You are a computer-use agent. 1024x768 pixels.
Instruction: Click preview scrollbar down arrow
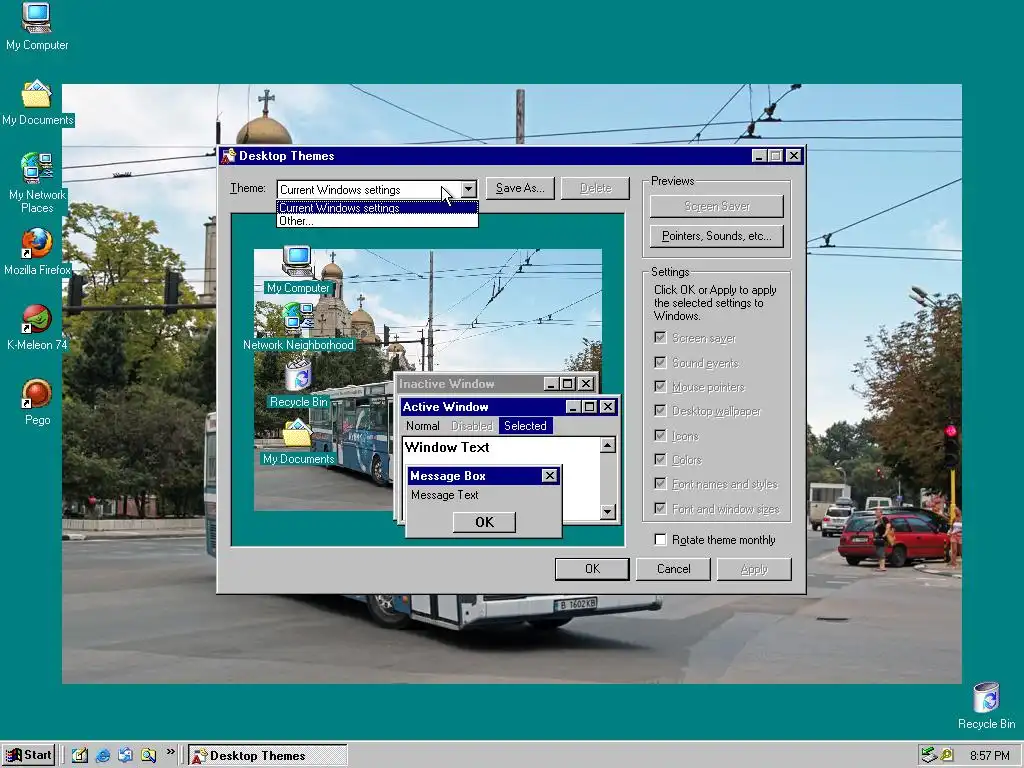(607, 511)
